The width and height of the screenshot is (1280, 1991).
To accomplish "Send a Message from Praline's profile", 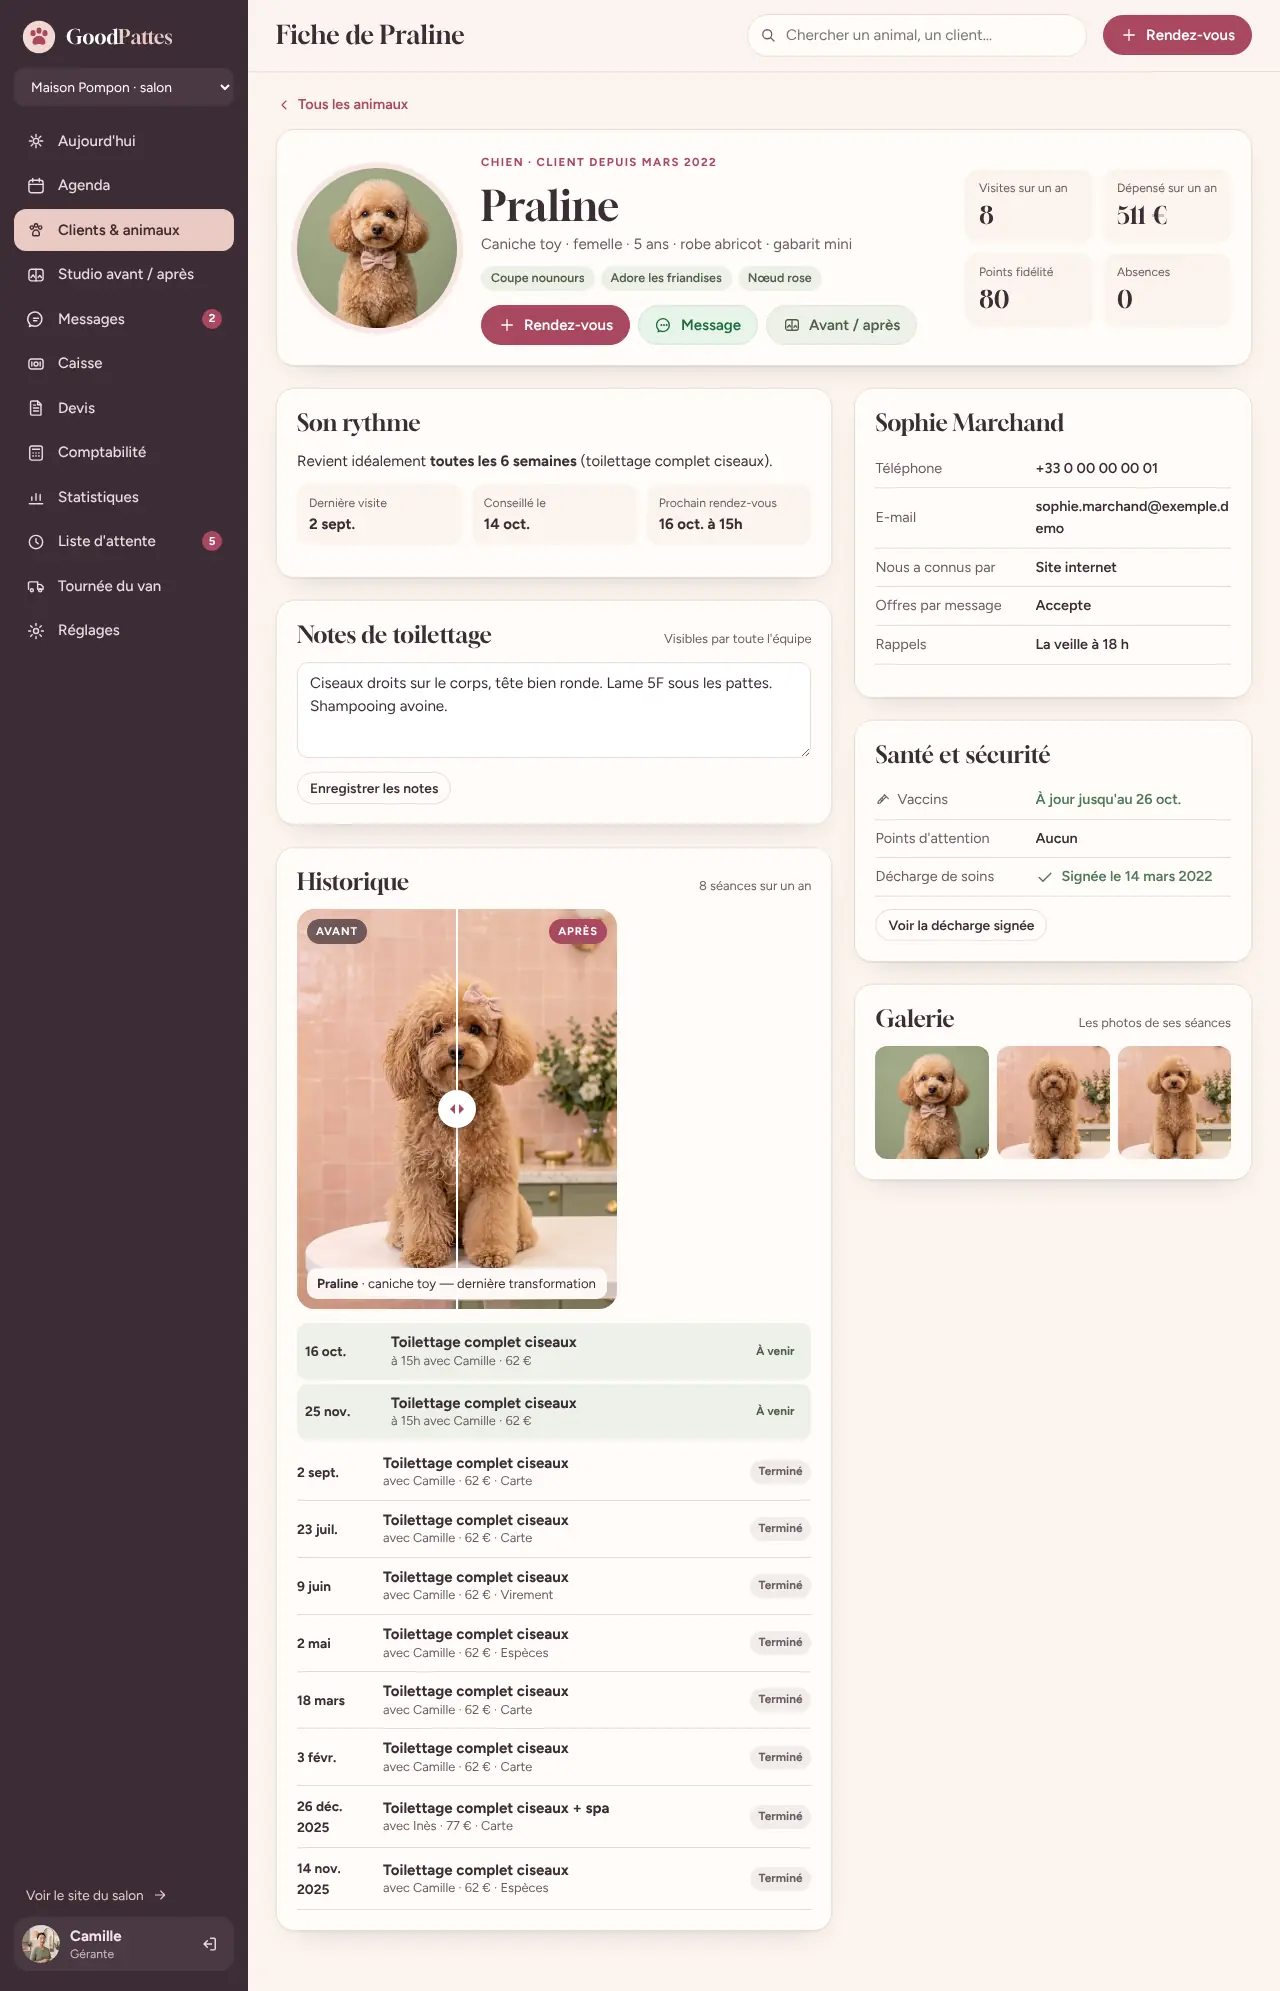I will (698, 325).
